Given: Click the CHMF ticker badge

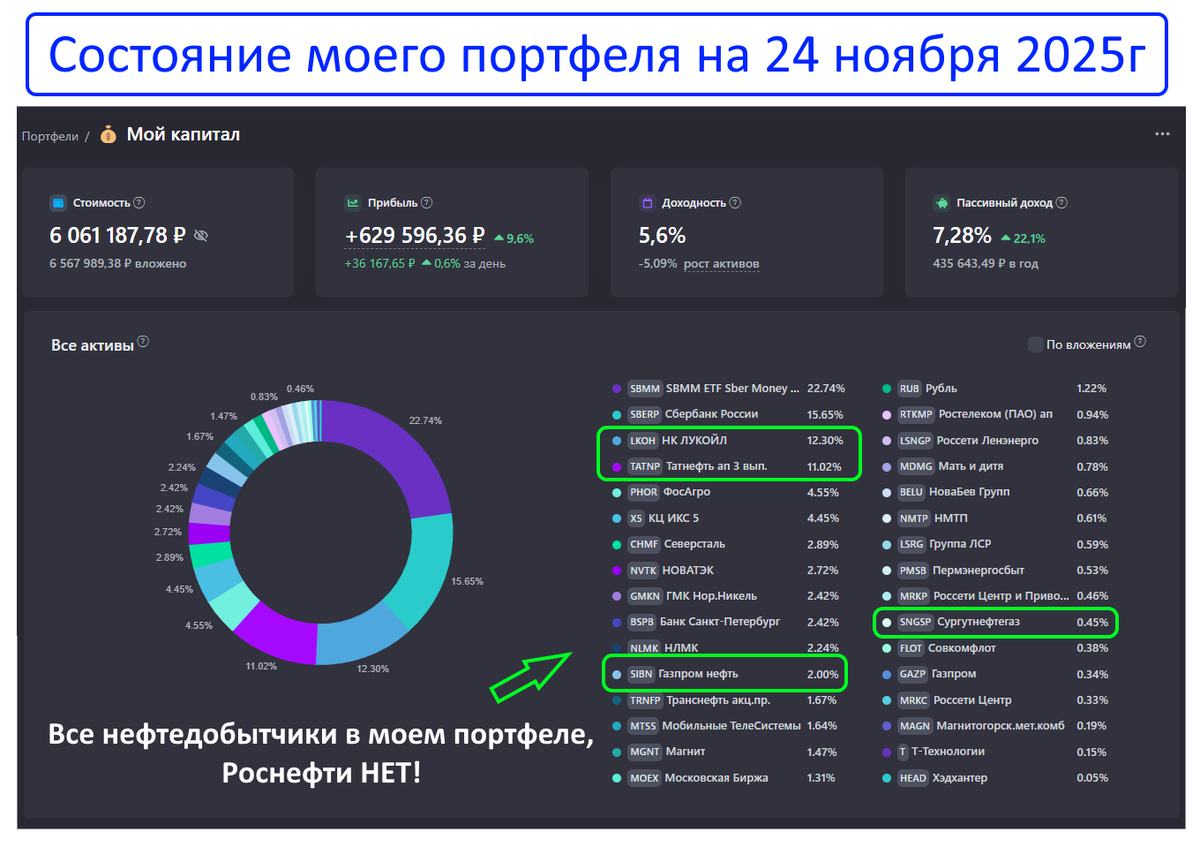Looking at the screenshot, I should point(643,544).
